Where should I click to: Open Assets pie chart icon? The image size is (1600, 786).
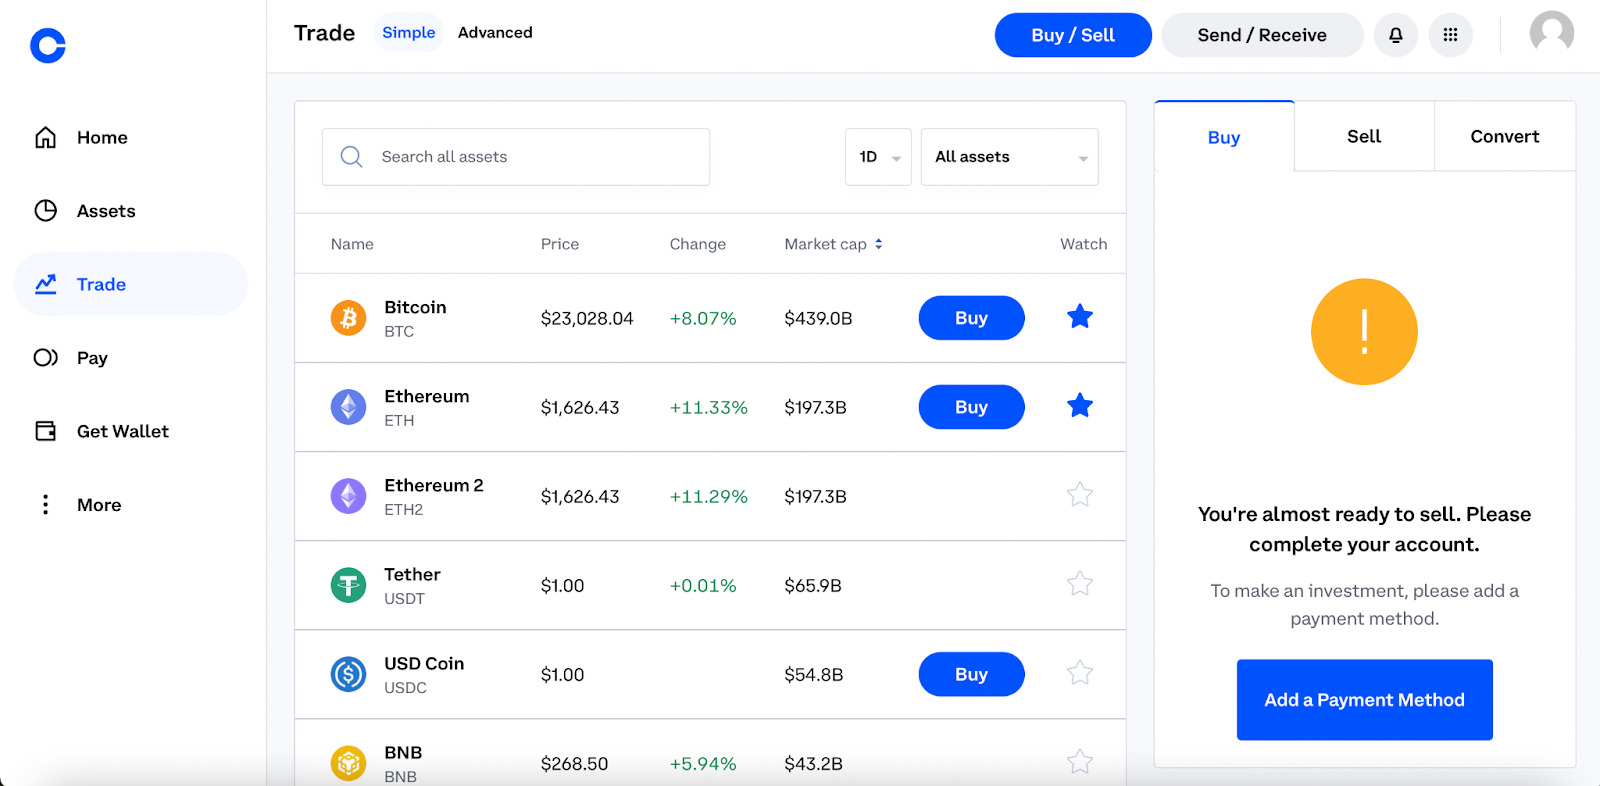pyautogui.click(x=45, y=210)
